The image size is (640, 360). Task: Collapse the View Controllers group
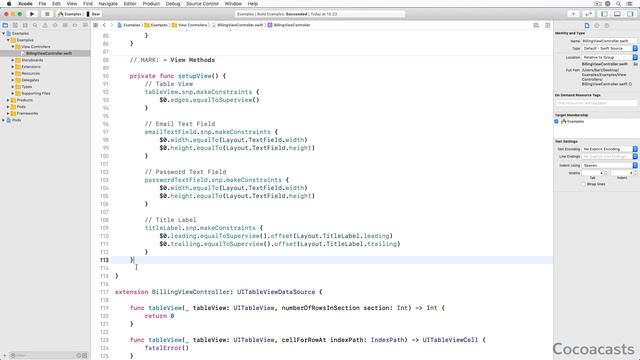[x=13, y=47]
